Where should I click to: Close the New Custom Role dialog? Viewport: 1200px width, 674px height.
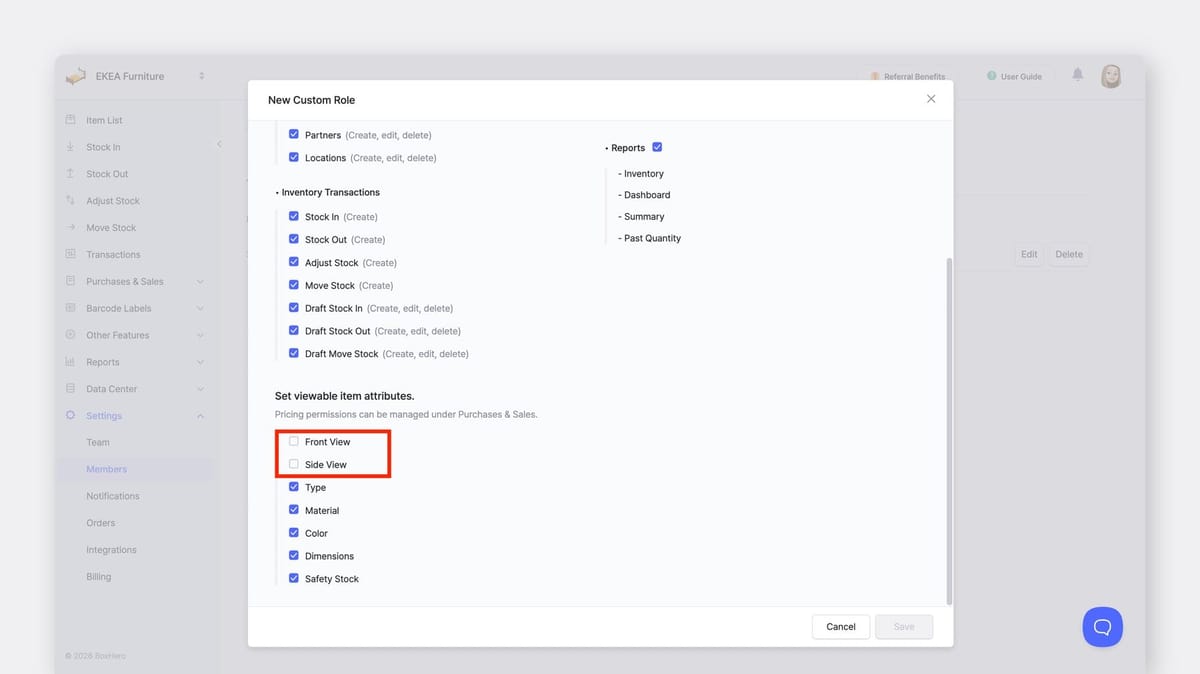tap(931, 99)
